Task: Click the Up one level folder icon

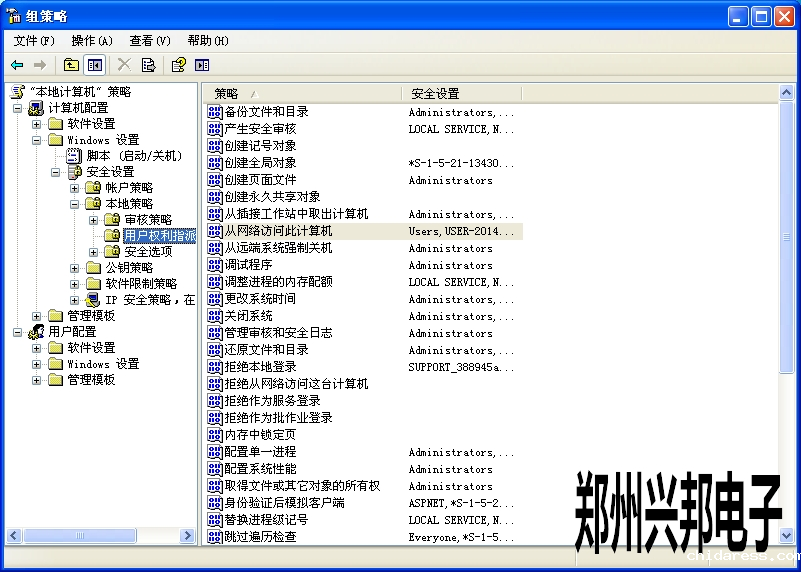Action: tap(71, 65)
